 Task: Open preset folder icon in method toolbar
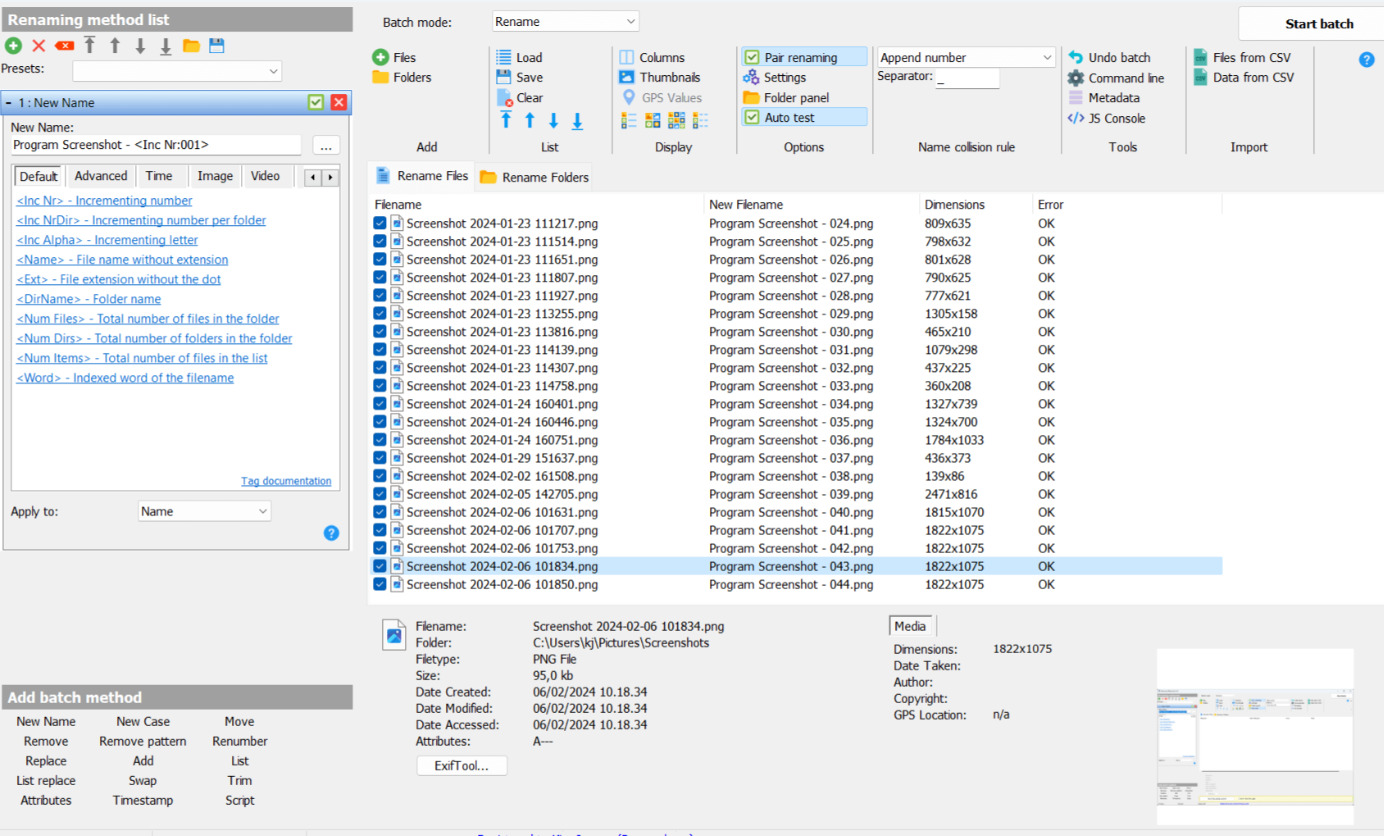click(x=191, y=46)
